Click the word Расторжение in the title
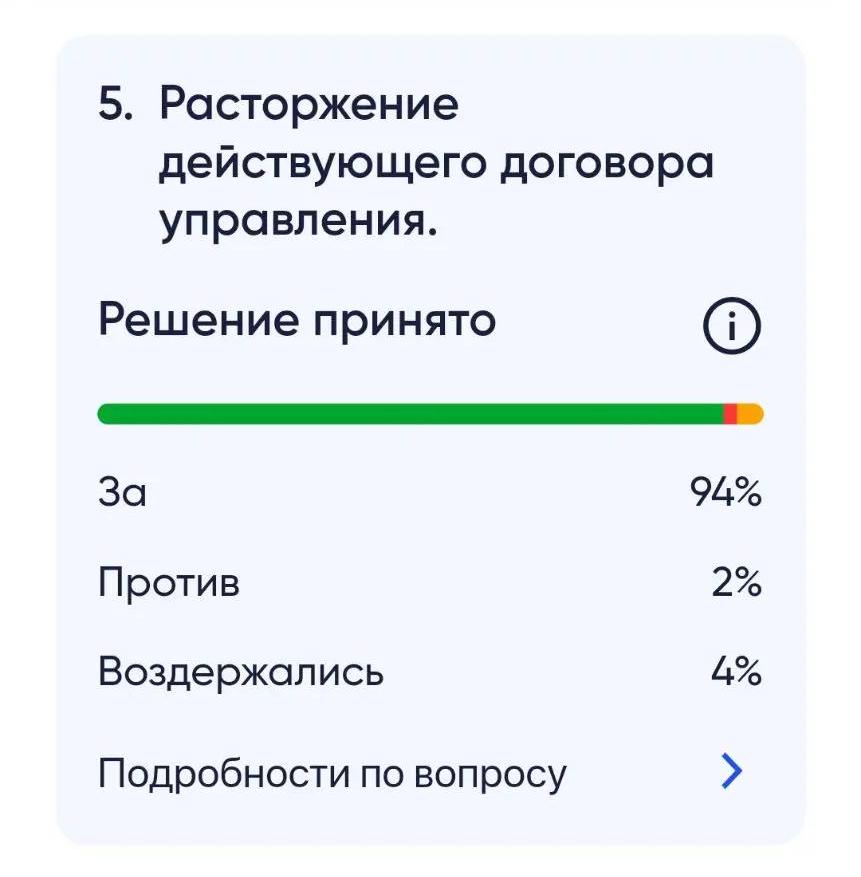 tap(309, 105)
